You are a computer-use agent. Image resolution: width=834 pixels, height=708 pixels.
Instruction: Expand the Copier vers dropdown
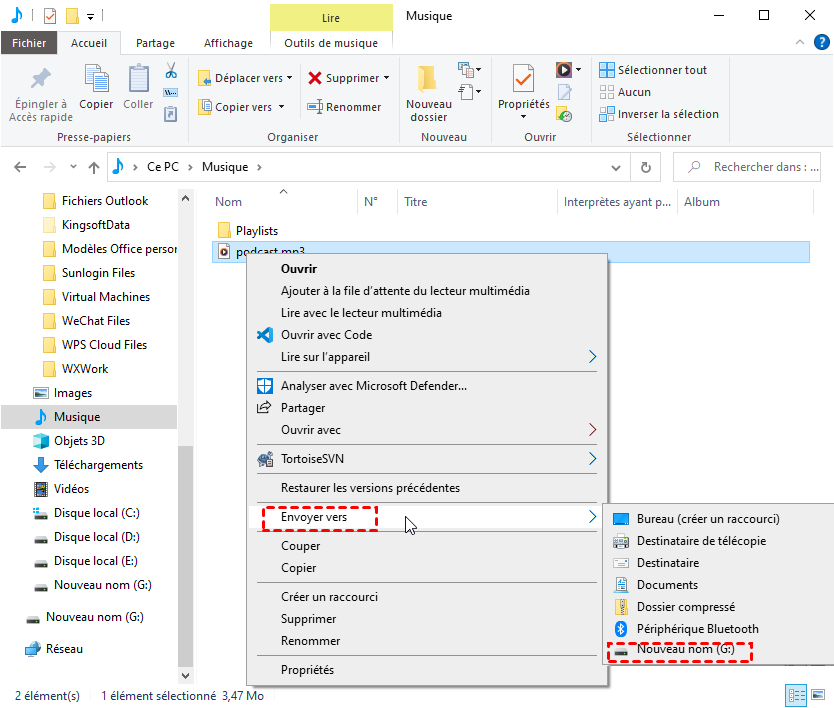[281, 107]
